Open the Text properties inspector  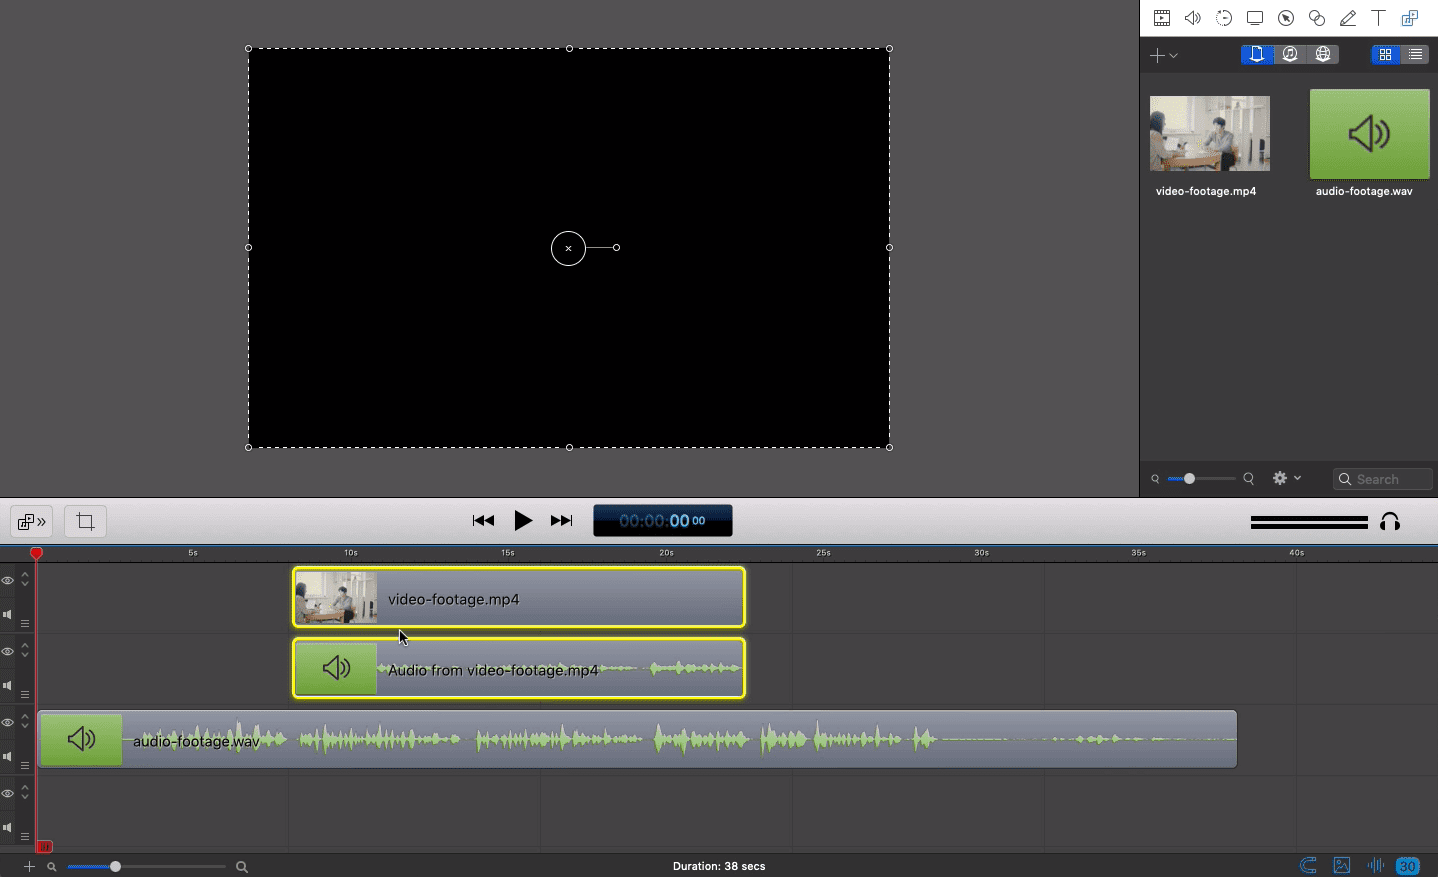point(1378,17)
